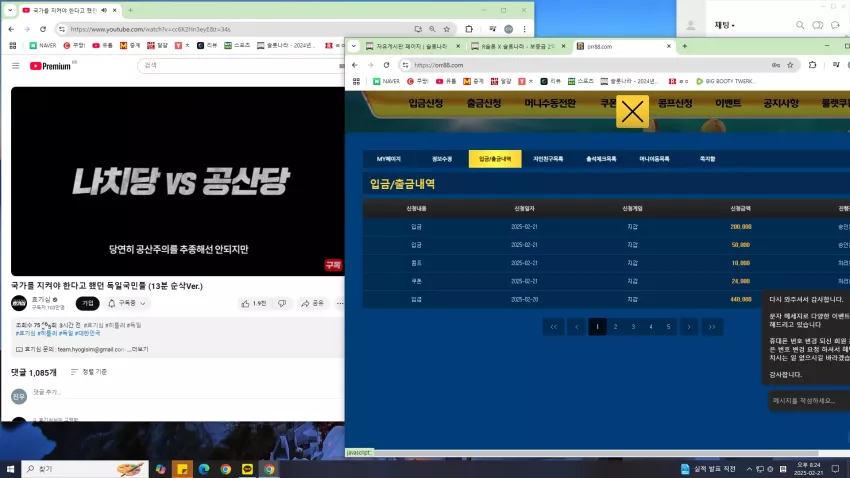Open search icon in chat window

800,25
